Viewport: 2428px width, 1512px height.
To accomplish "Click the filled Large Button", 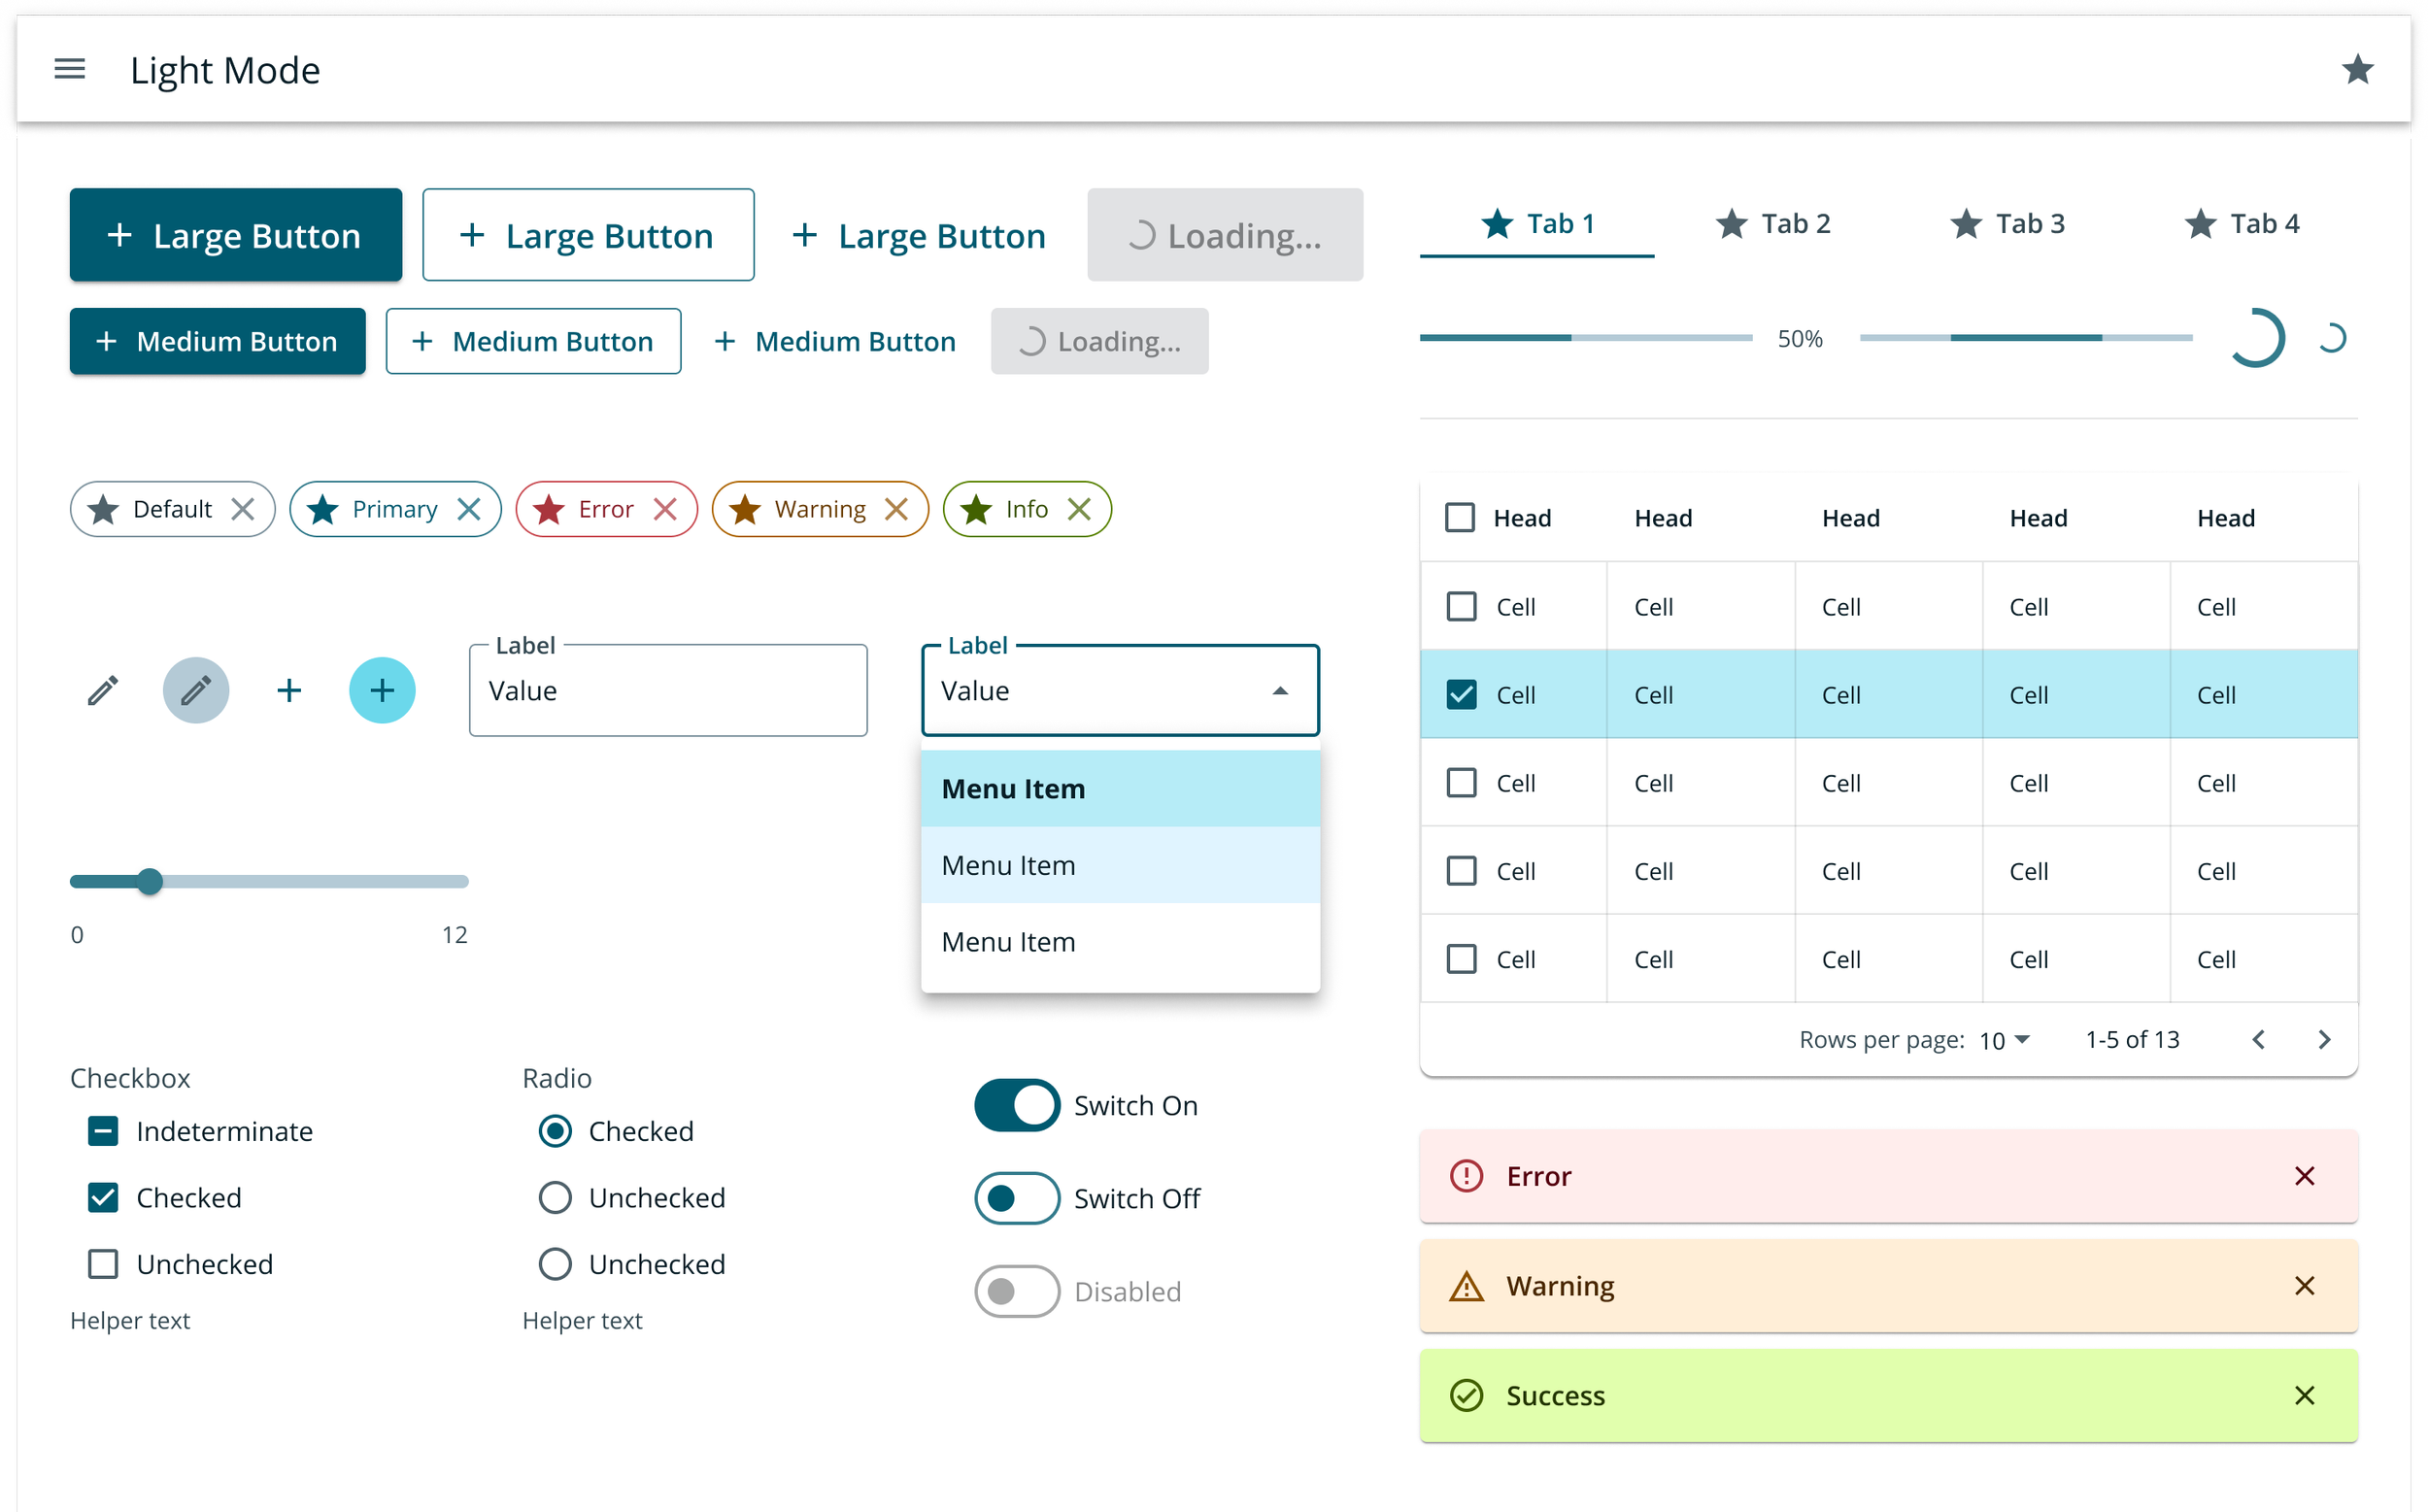I will click(236, 235).
